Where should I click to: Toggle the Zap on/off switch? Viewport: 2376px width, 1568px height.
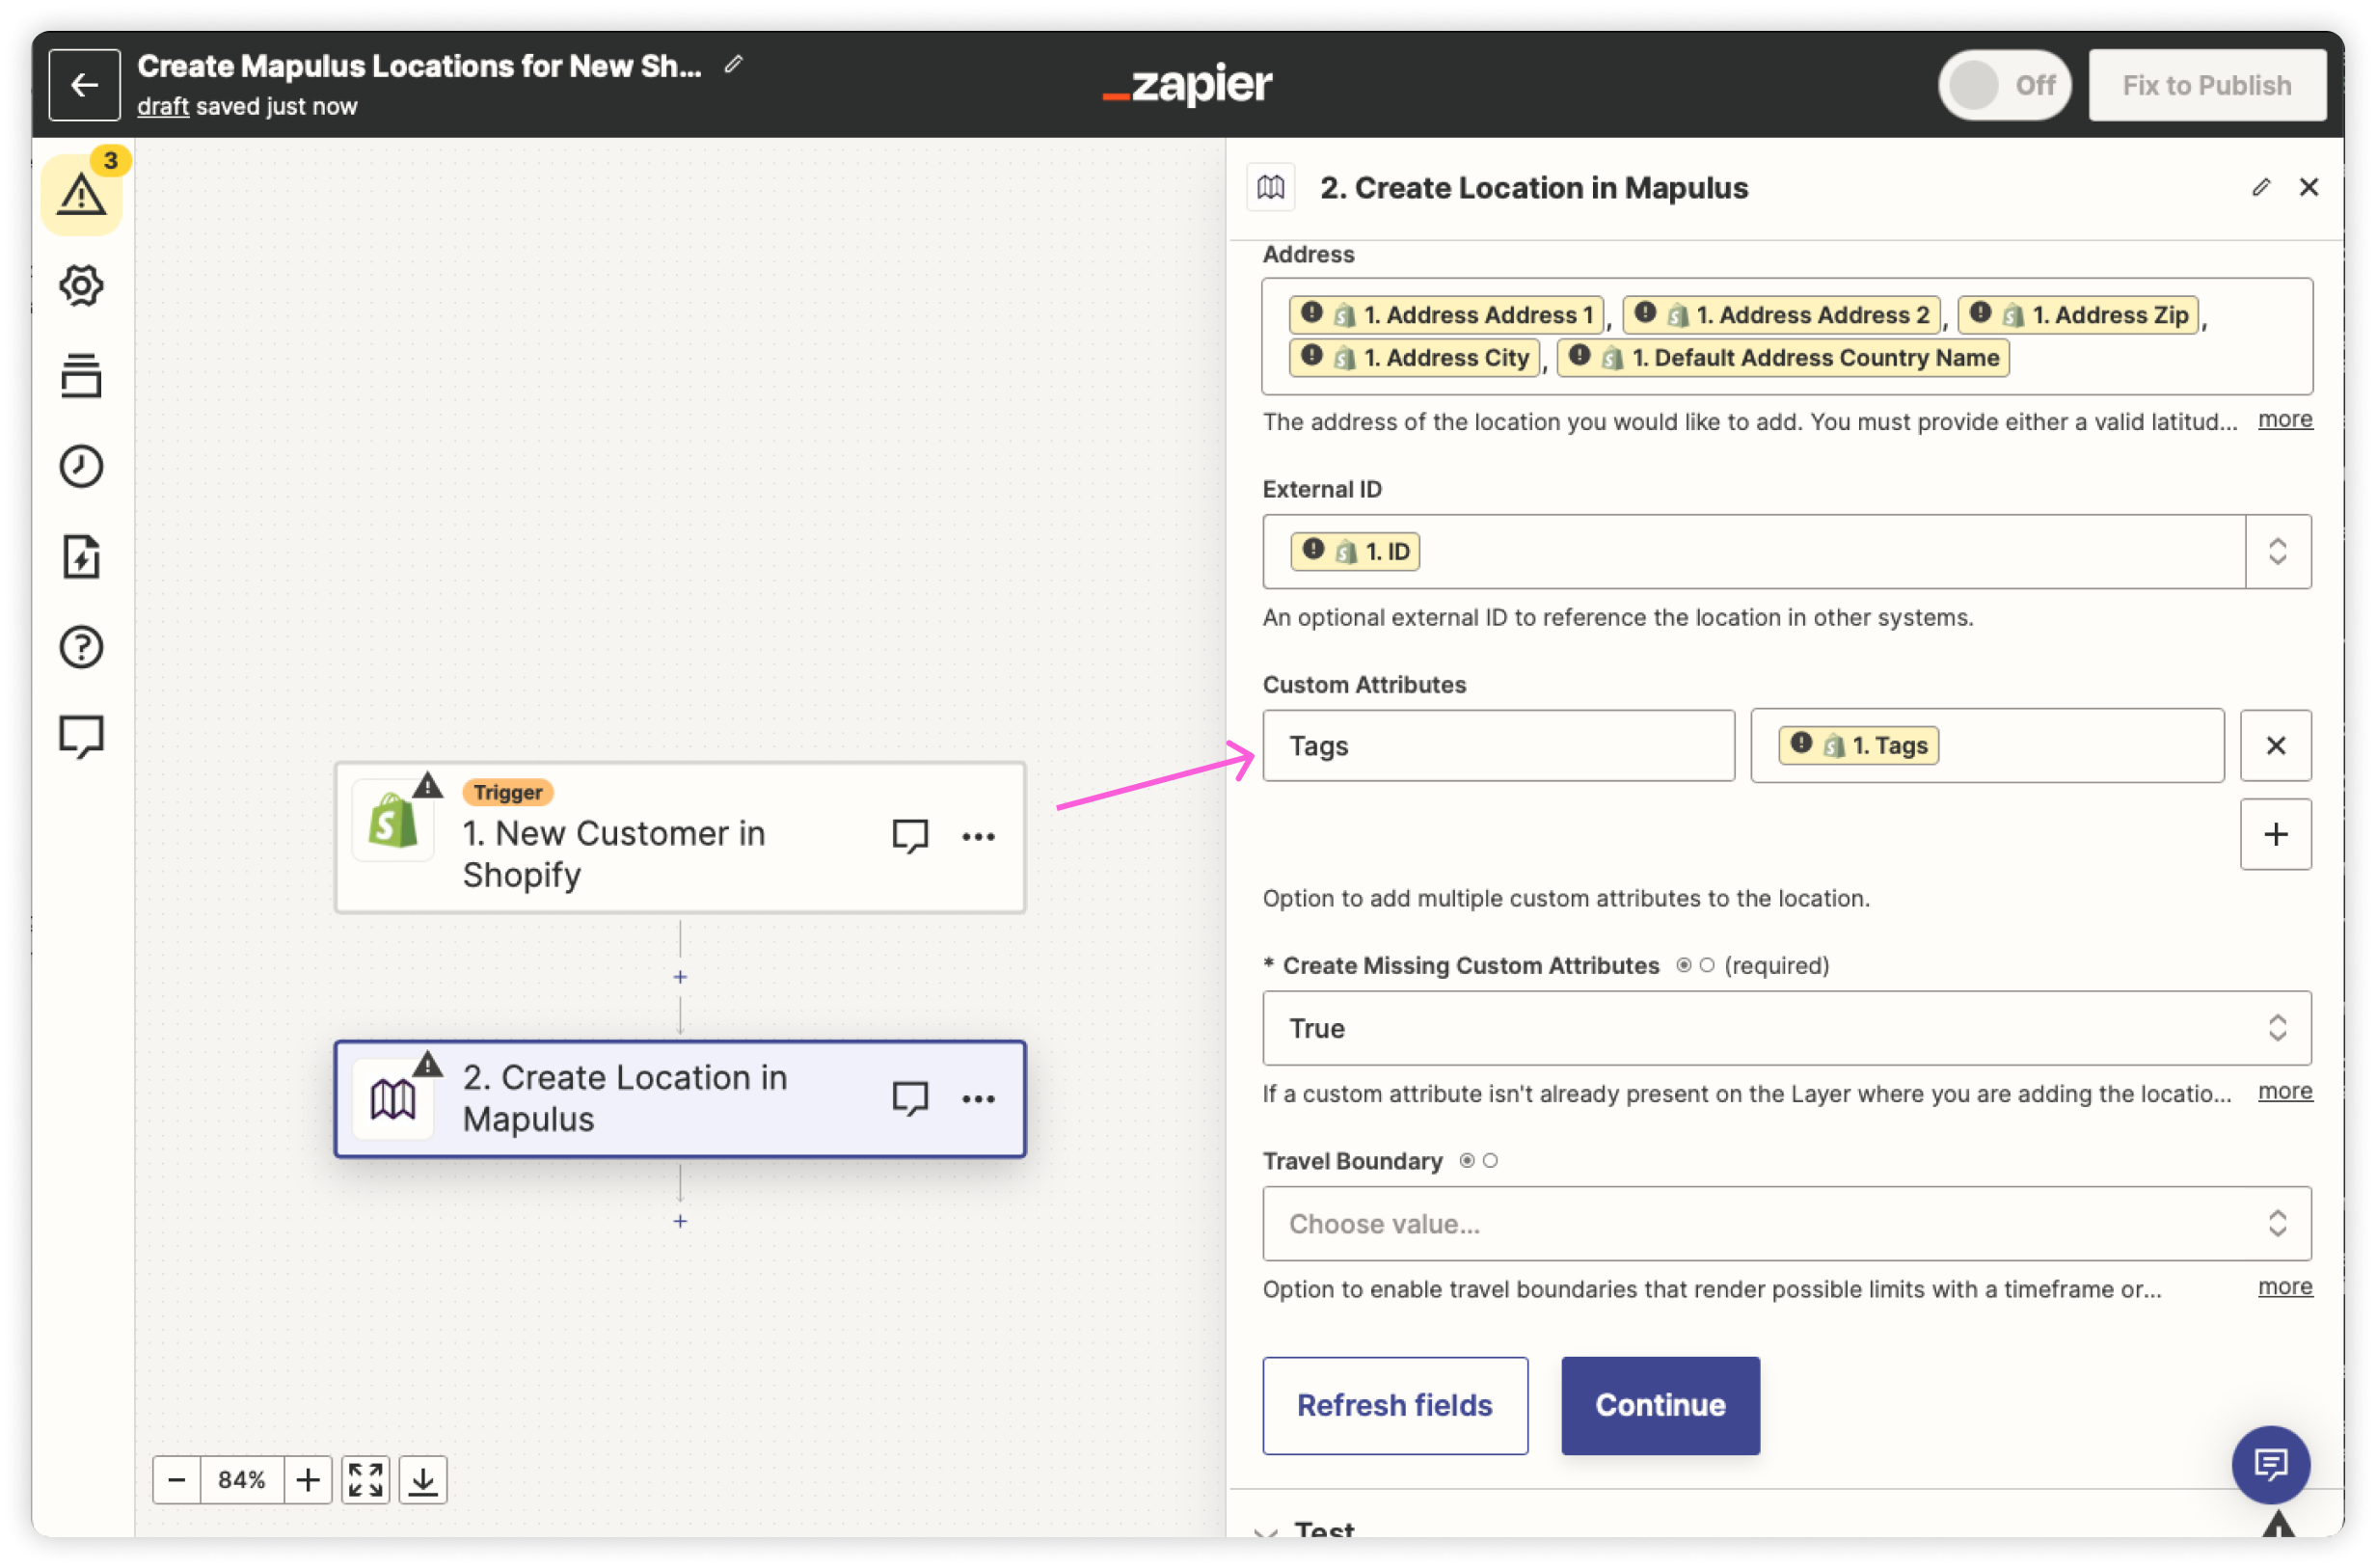pyautogui.click(x=2004, y=85)
